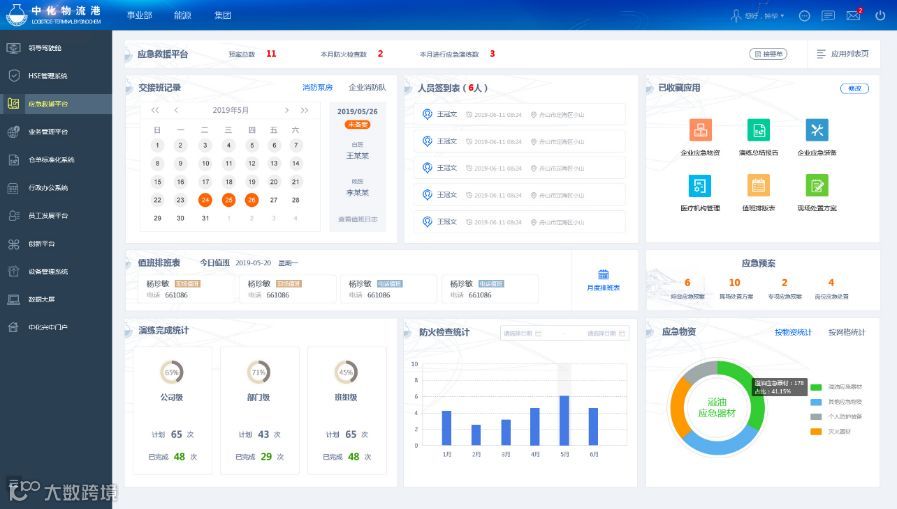Open the mail icon with badge 2

[854, 15]
